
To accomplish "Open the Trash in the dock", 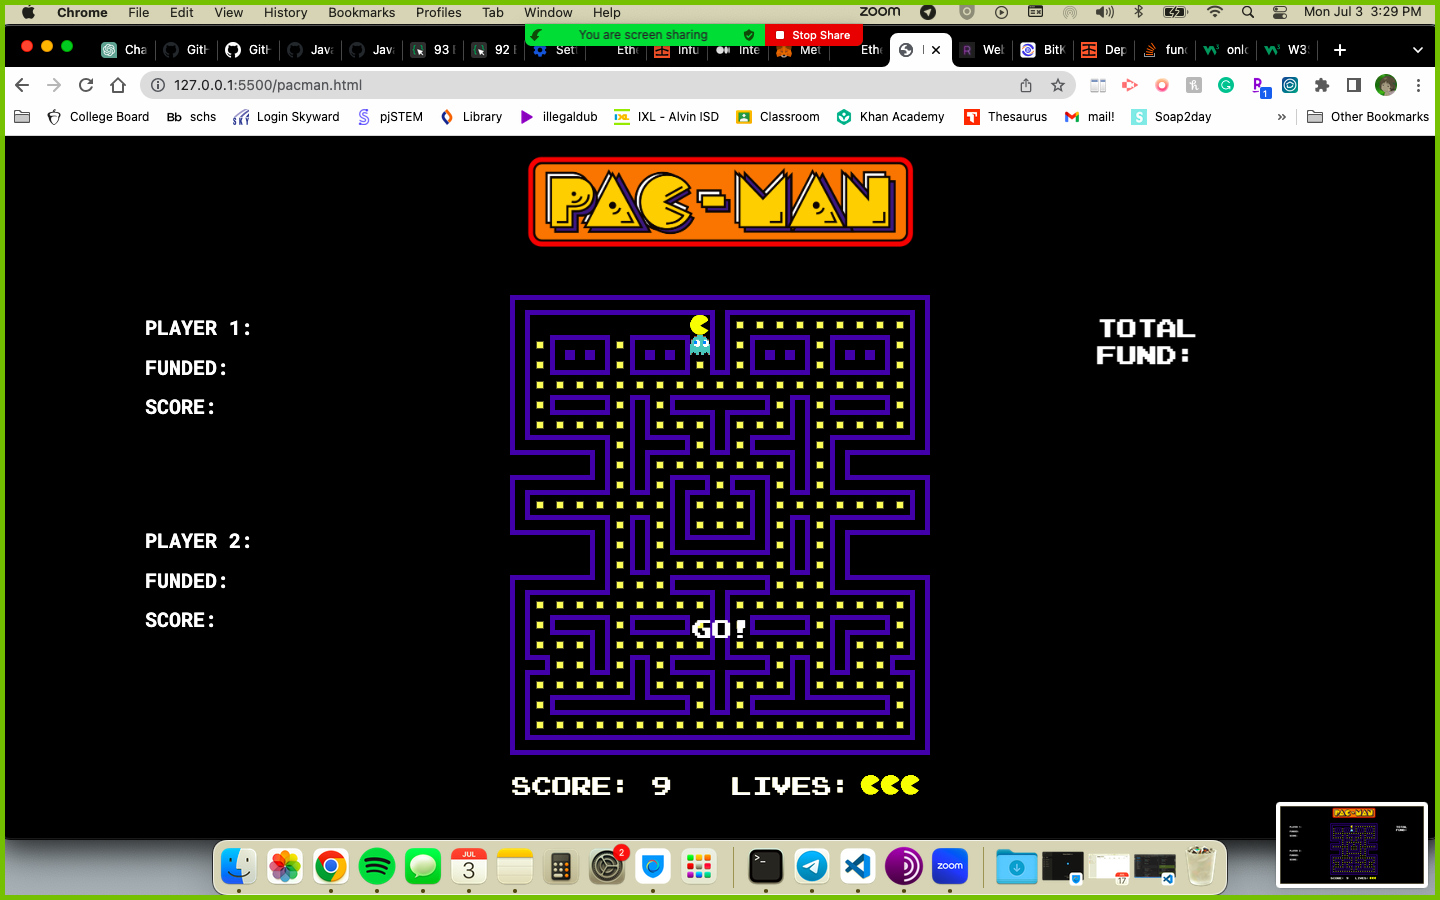I will click(1201, 866).
